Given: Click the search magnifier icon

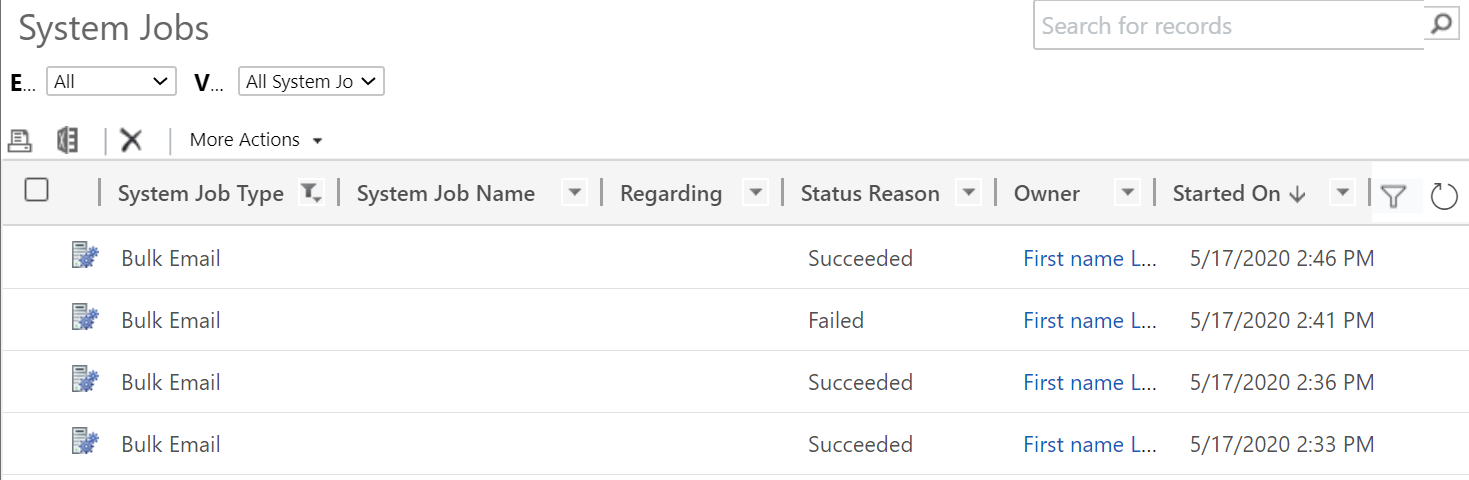Looking at the screenshot, I should [x=1440, y=25].
